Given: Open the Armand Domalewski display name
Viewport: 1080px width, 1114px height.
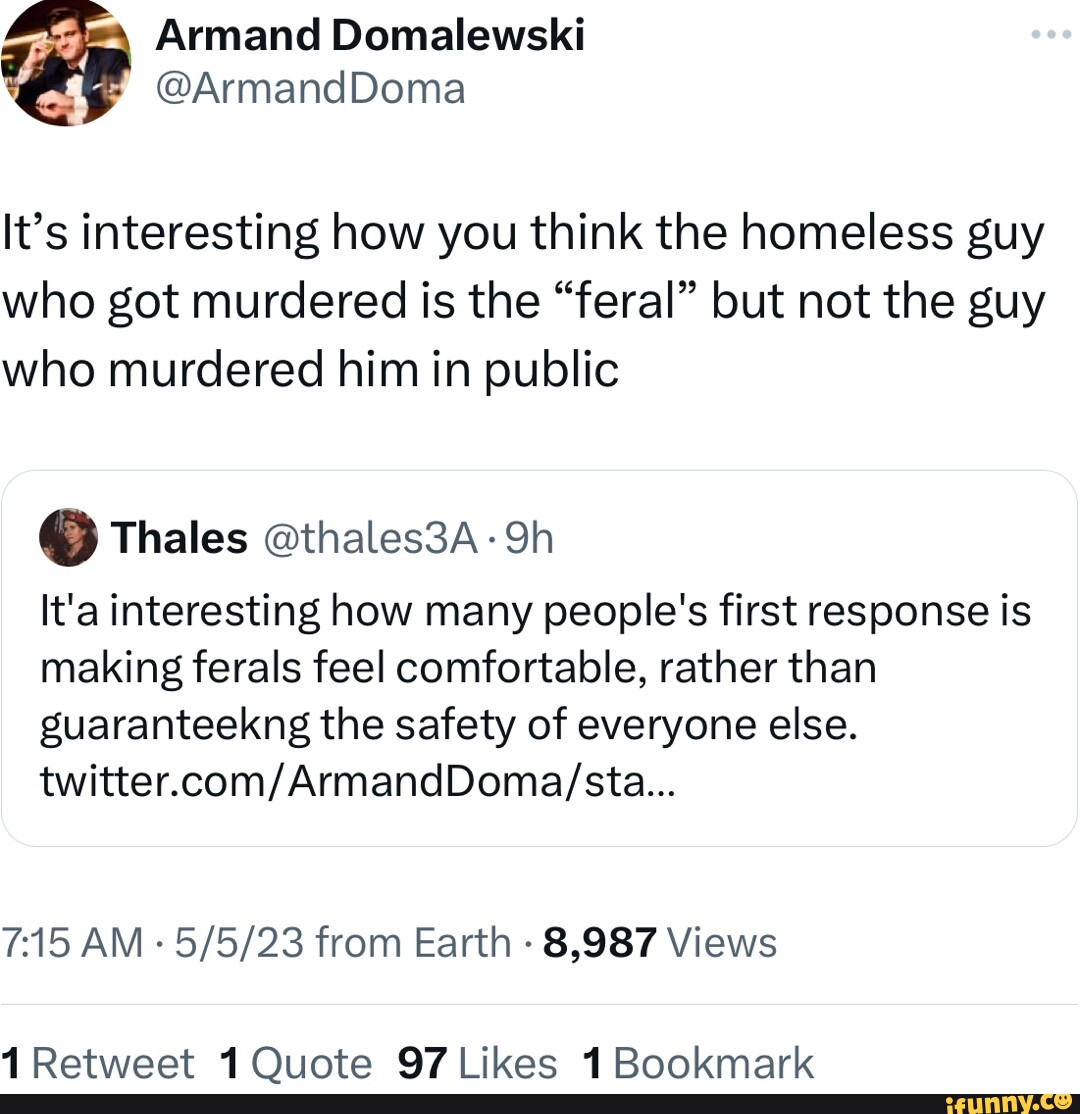Looking at the screenshot, I should (x=370, y=36).
